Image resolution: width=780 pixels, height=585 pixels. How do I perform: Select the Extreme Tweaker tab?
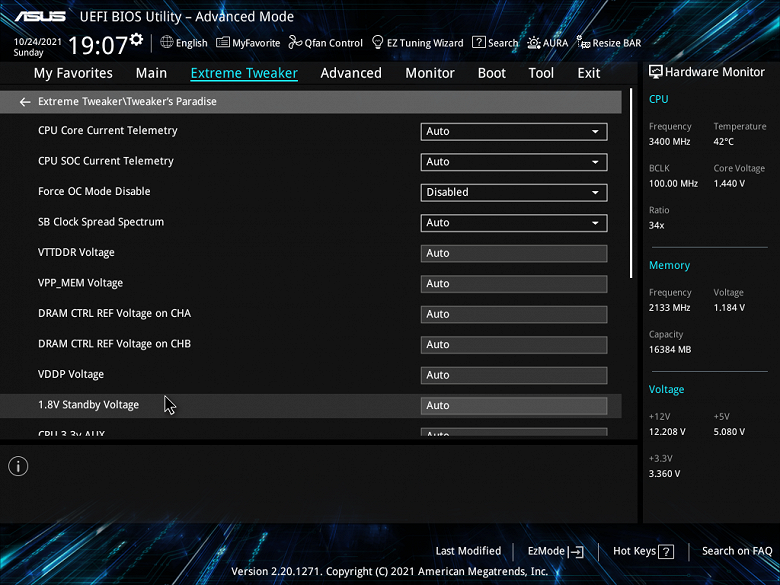244,73
